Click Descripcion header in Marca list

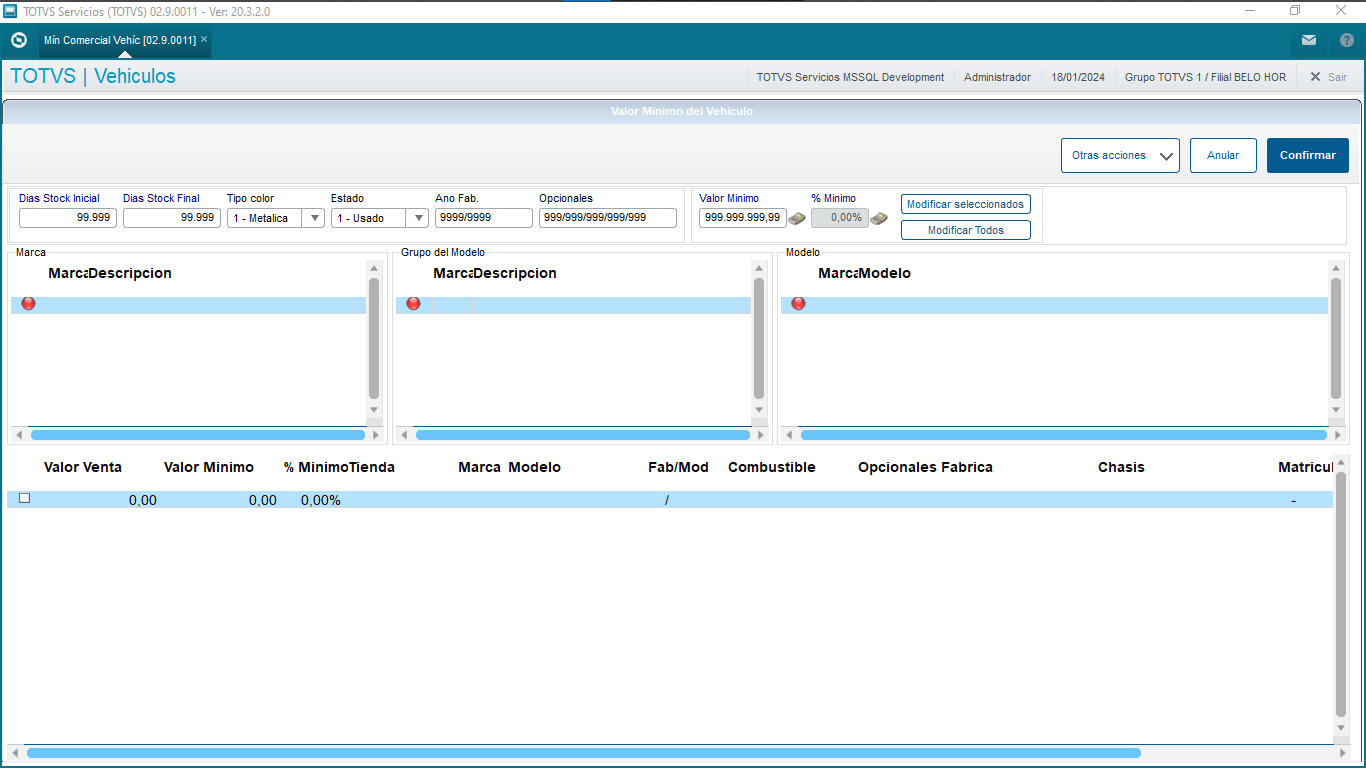(x=130, y=273)
